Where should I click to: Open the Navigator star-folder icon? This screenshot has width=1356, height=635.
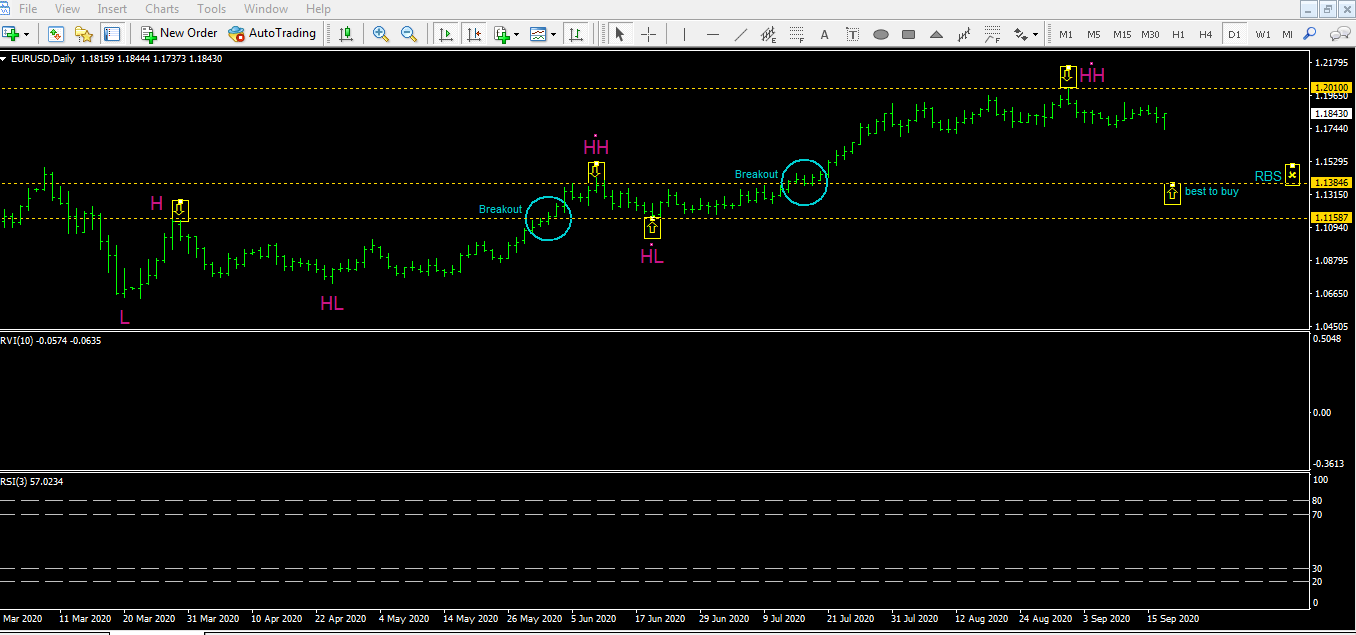click(x=84, y=34)
